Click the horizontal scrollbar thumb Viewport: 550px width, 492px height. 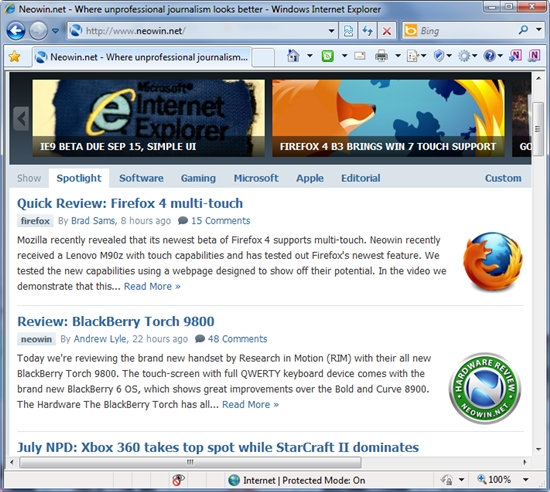(190, 462)
